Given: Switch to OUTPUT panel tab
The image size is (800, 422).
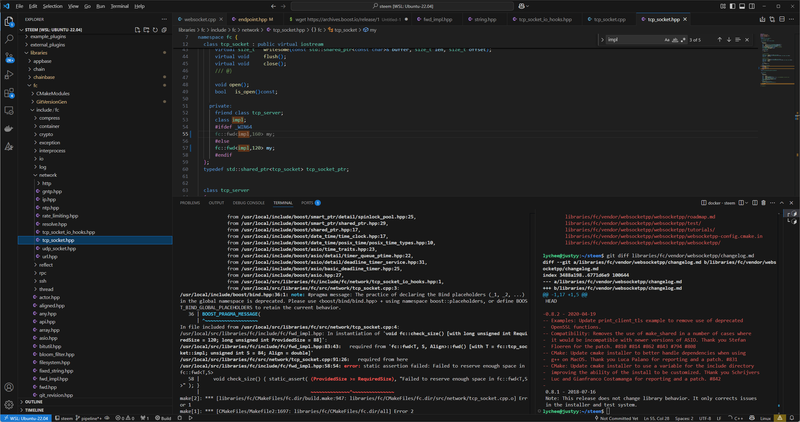Looking at the screenshot, I should click(x=216, y=203).
